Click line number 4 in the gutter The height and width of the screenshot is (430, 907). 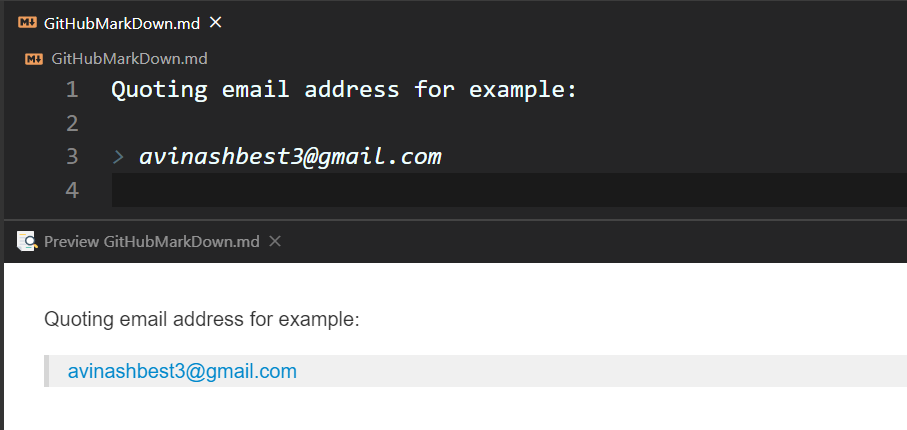pyautogui.click(x=72, y=190)
